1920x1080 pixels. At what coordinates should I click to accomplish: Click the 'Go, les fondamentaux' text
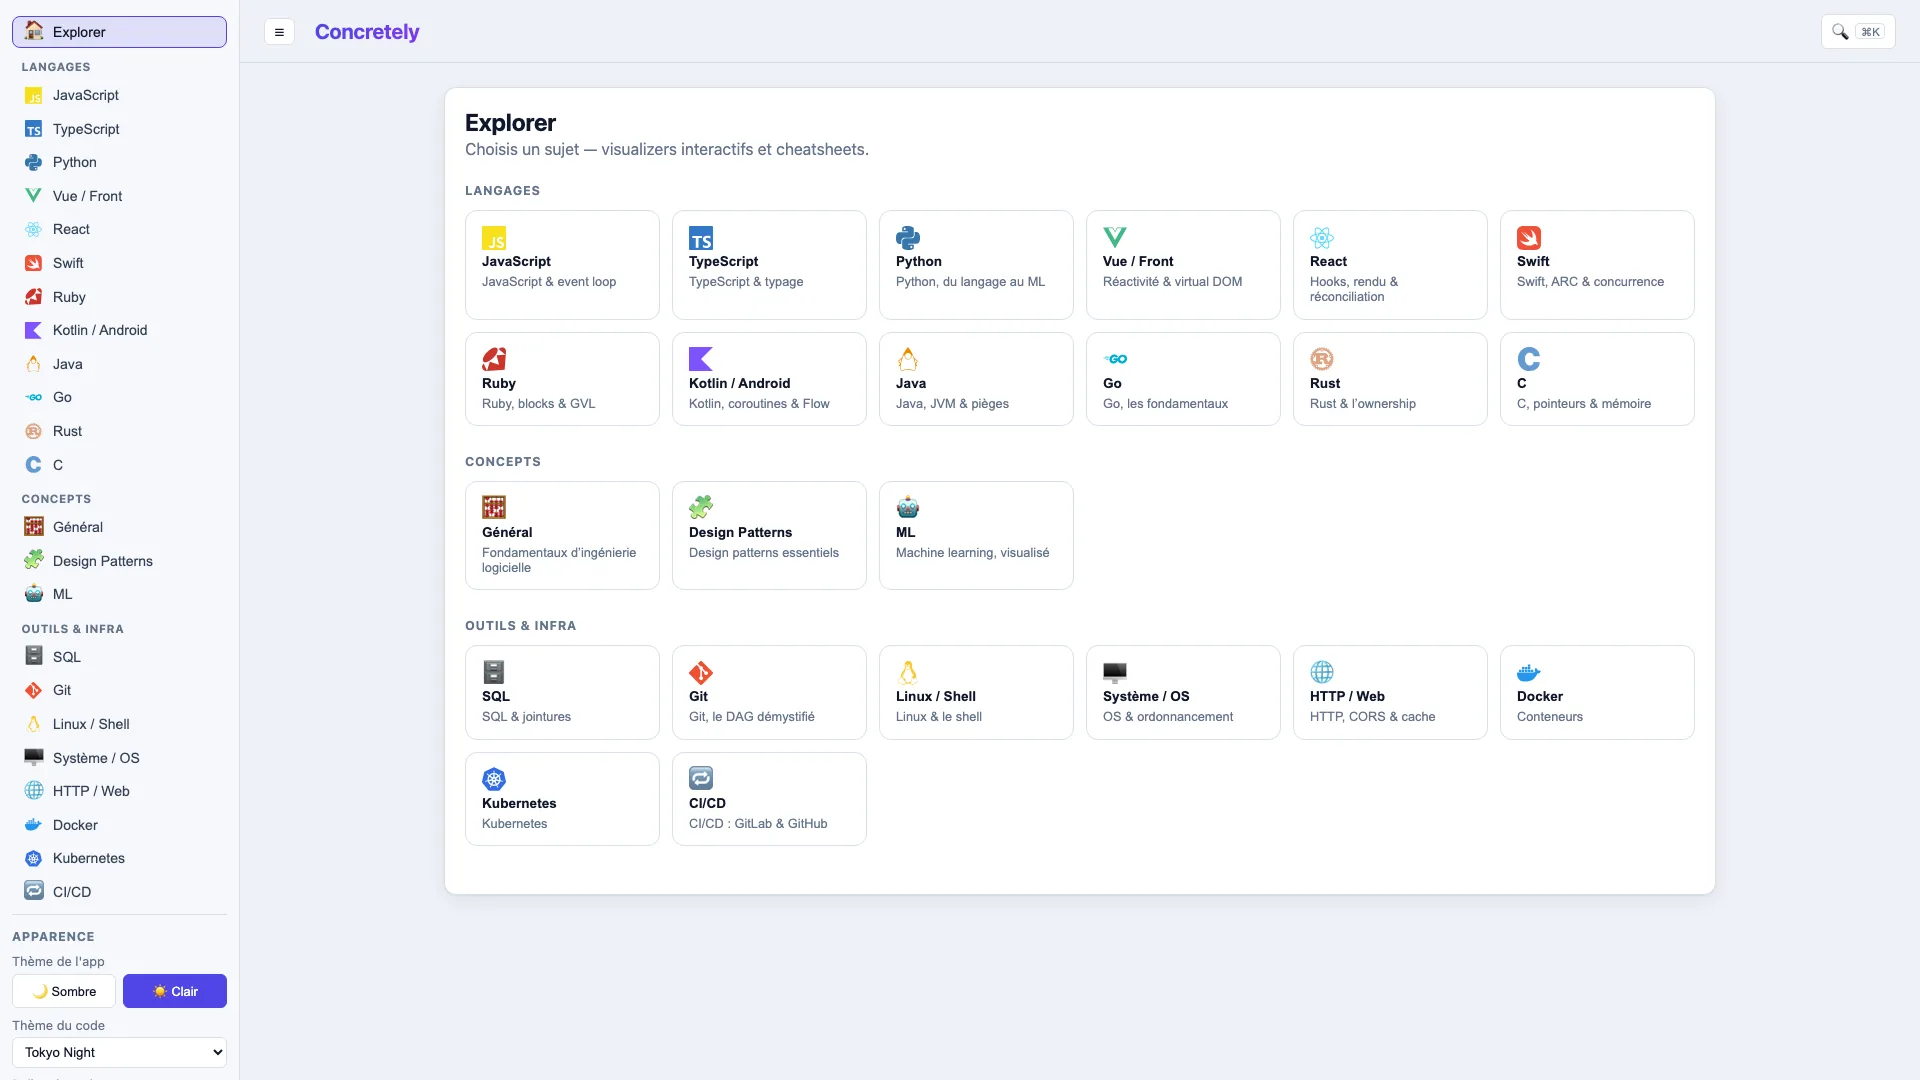point(1165,404)
